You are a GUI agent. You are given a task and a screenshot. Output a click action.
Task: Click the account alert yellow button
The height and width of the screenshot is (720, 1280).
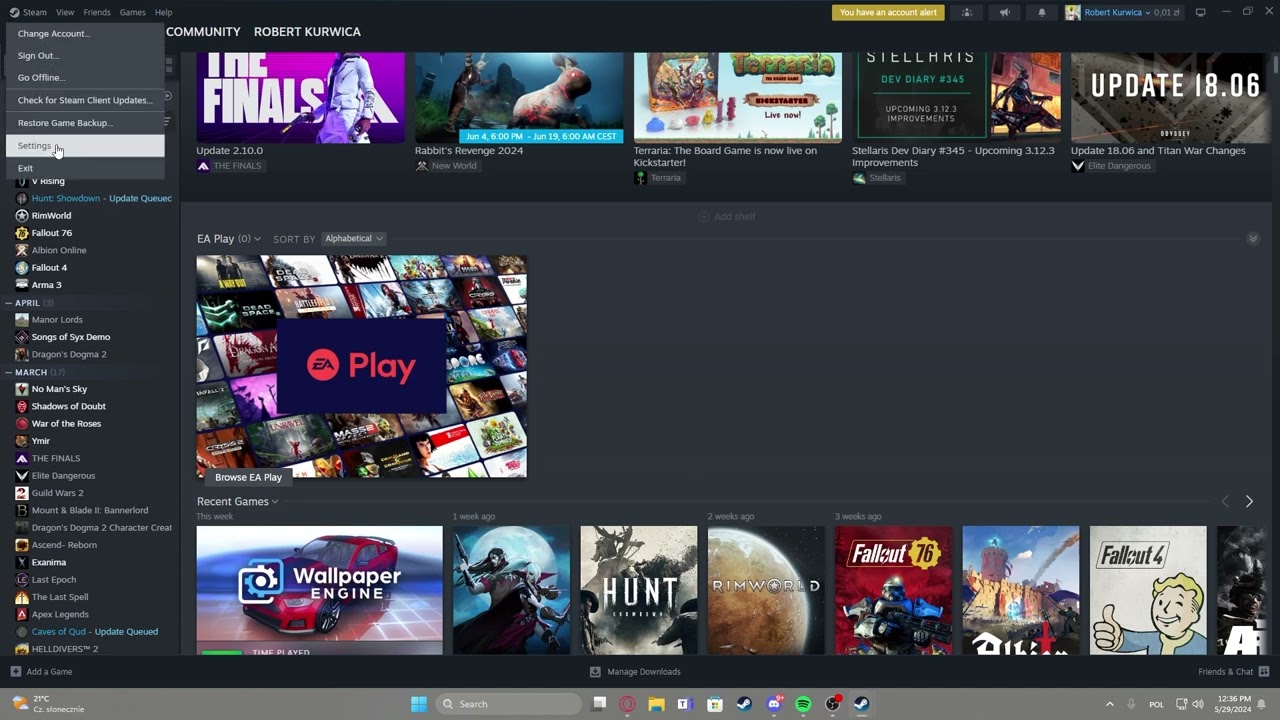[887, 12]
